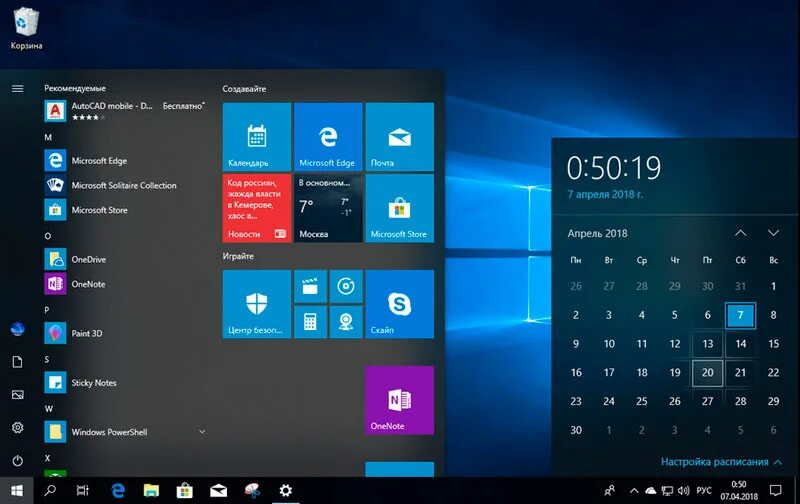Open the Calculator small tile

click(310, 322)
